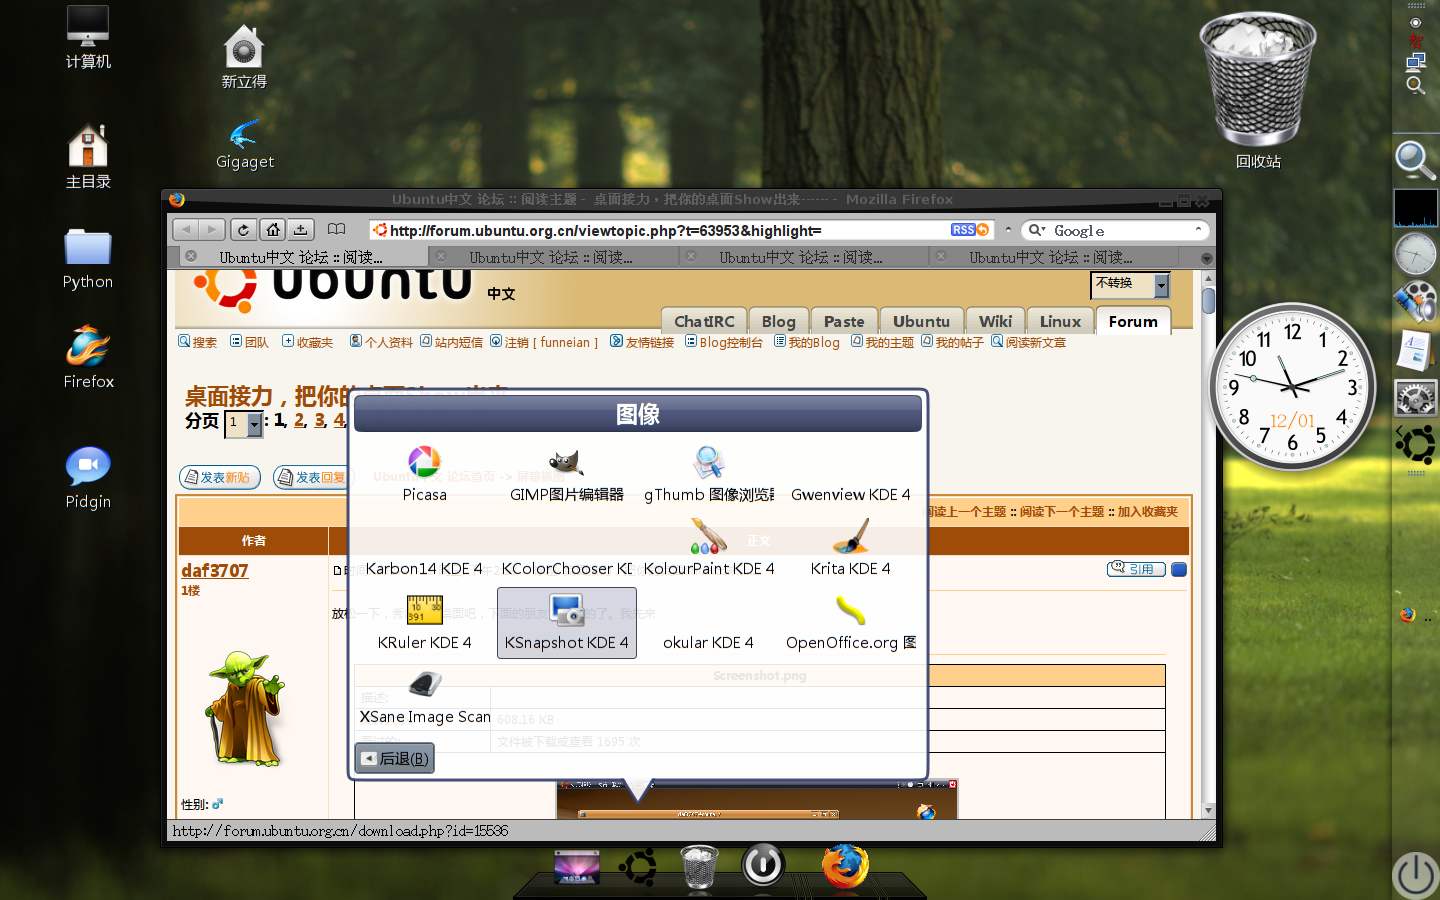The height and width of the screenshot is (900, 1440).
Task: Open the Paste site tab
Action: point(844,321)
